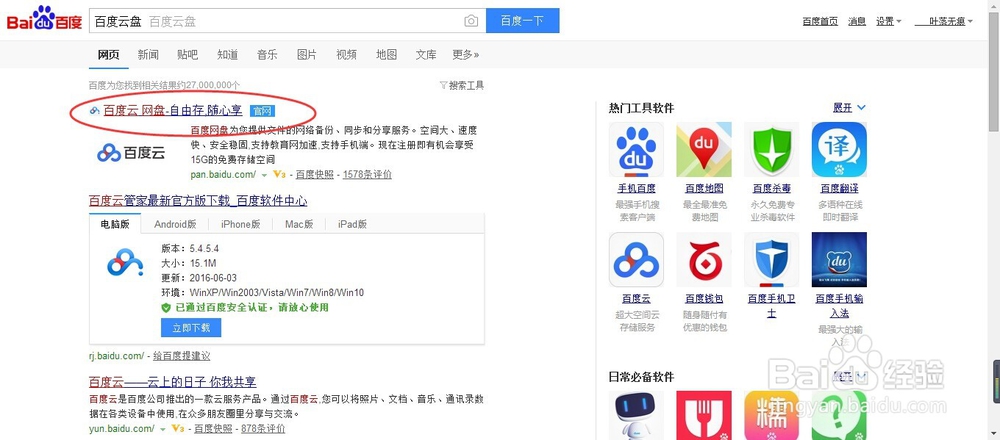Switch to the 图片 tab

307,54
